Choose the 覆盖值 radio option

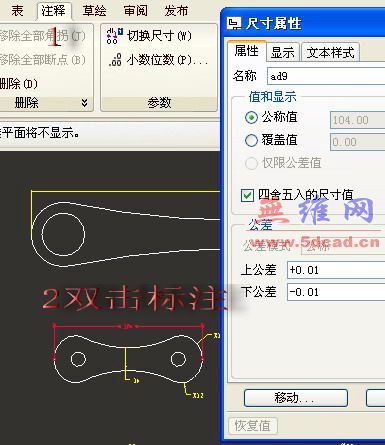tap(251, 140)
